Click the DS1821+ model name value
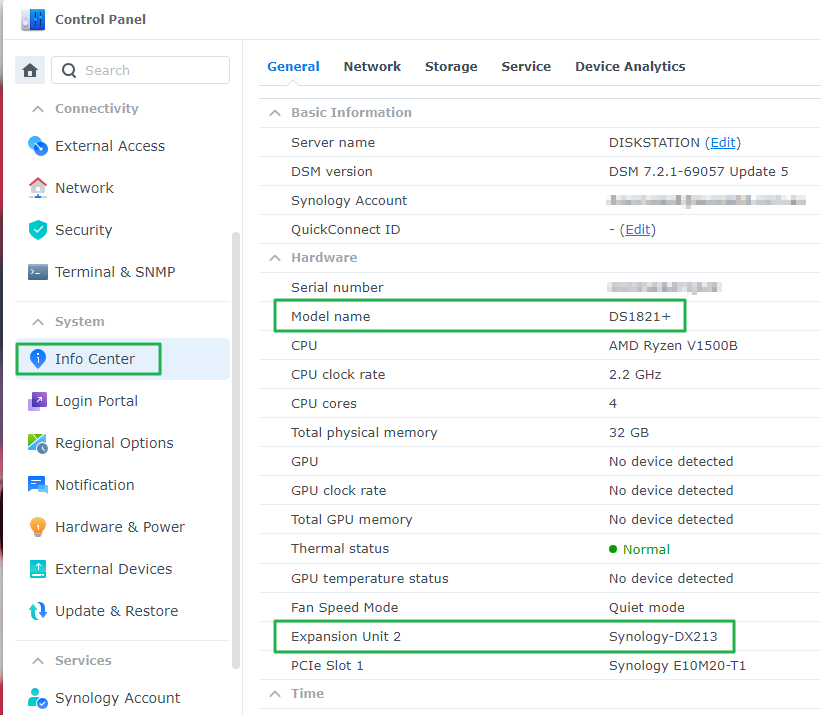 click(x=639, y=317)
